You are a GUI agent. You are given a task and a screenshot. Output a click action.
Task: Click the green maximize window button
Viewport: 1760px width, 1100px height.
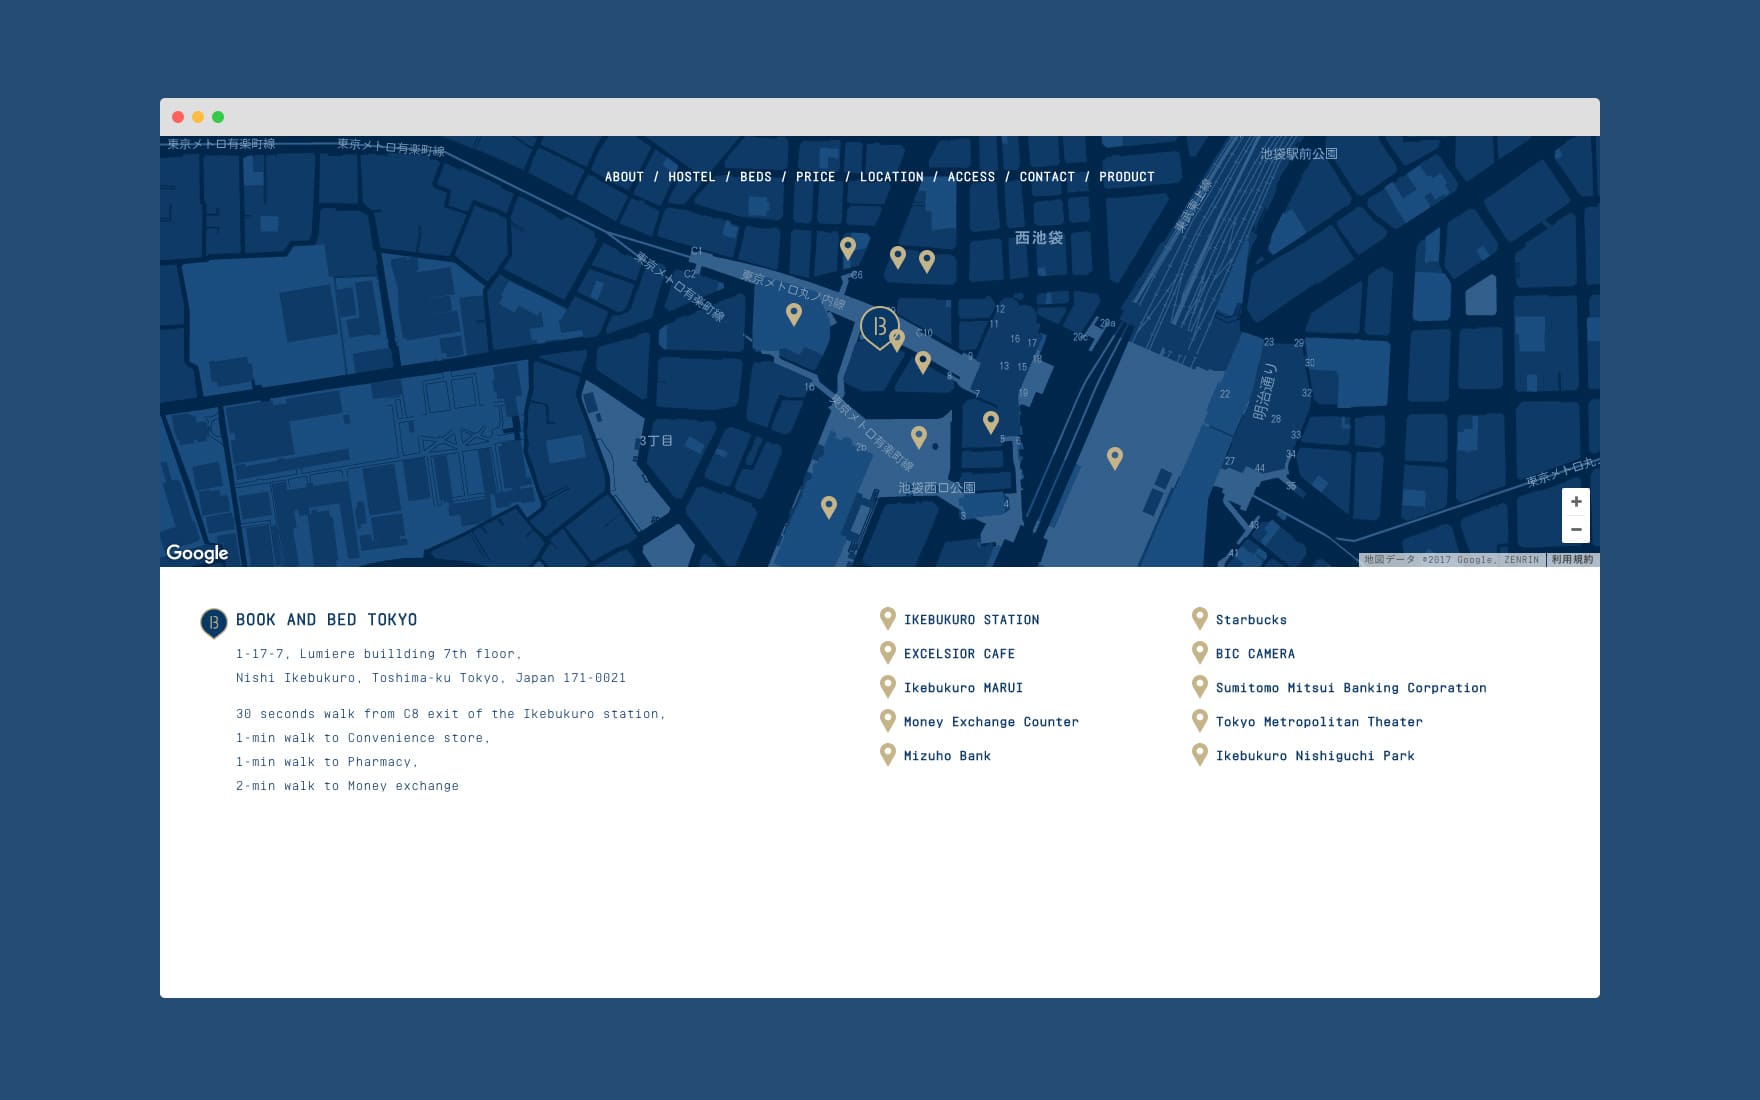click(x=218, y=117)
